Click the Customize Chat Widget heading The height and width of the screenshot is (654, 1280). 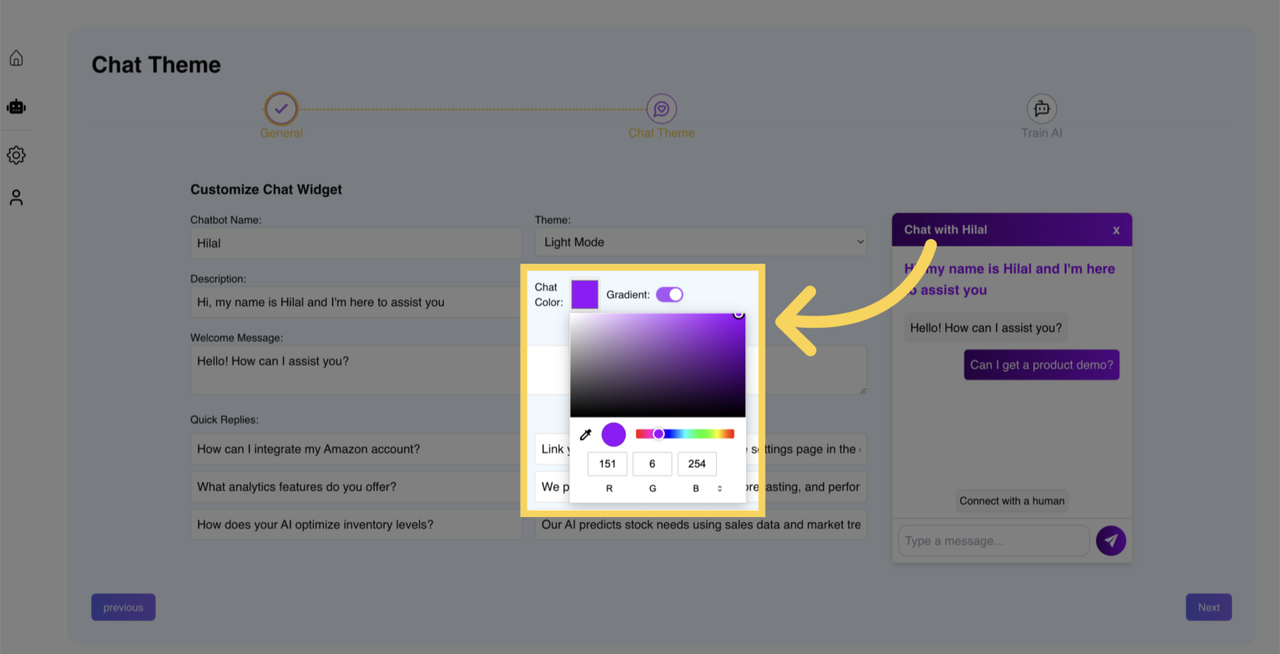[266, 190]
